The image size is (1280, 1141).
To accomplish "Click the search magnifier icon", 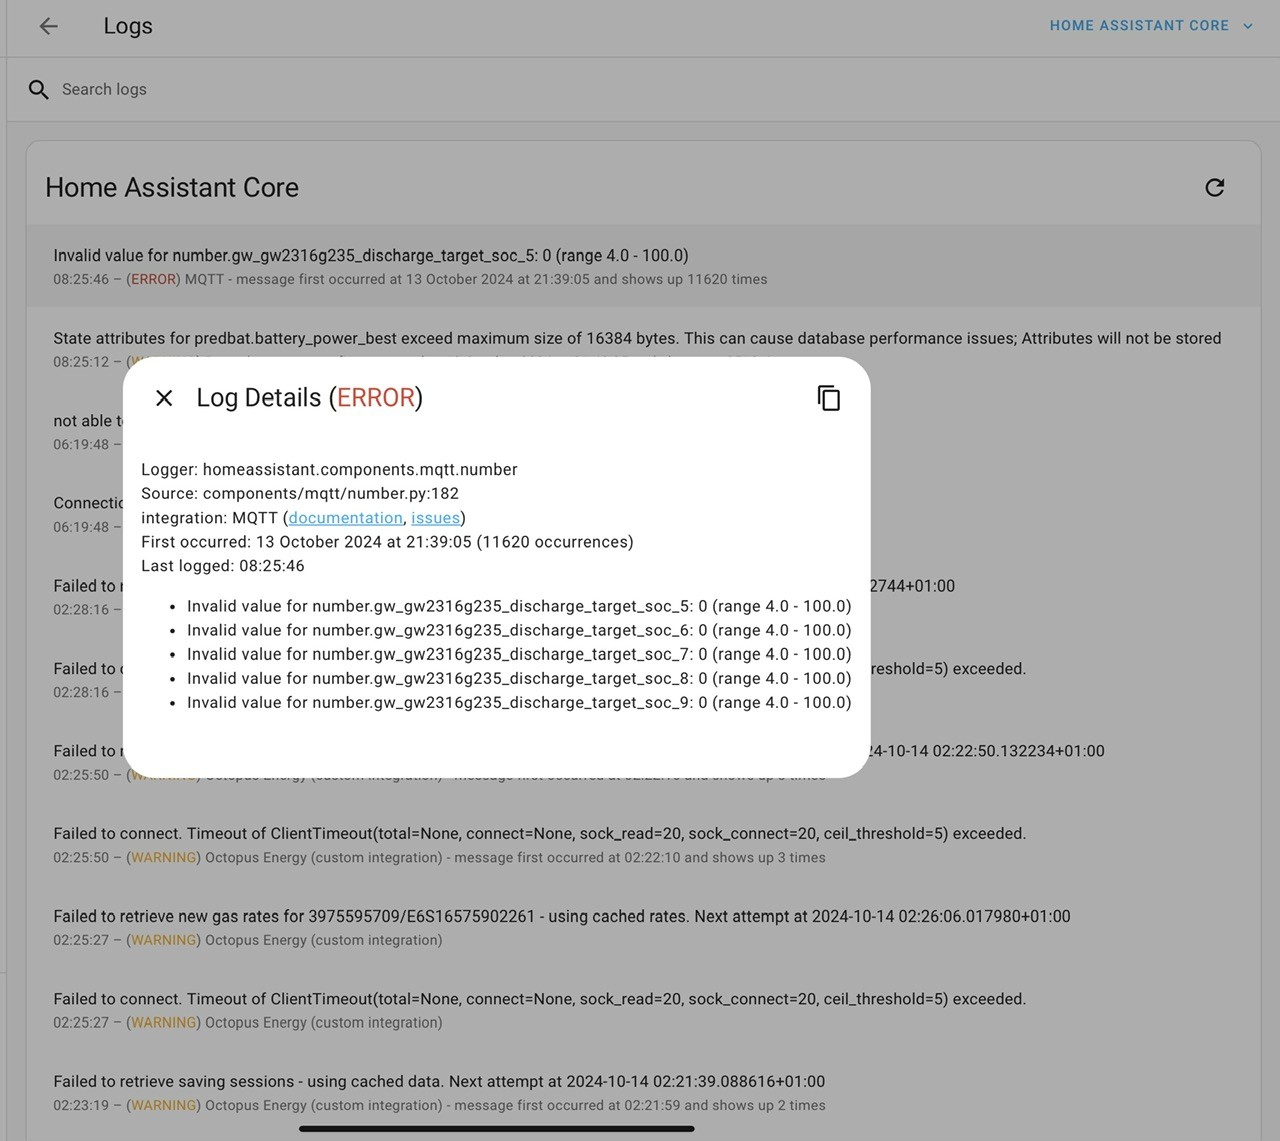I will pos(38,90).
